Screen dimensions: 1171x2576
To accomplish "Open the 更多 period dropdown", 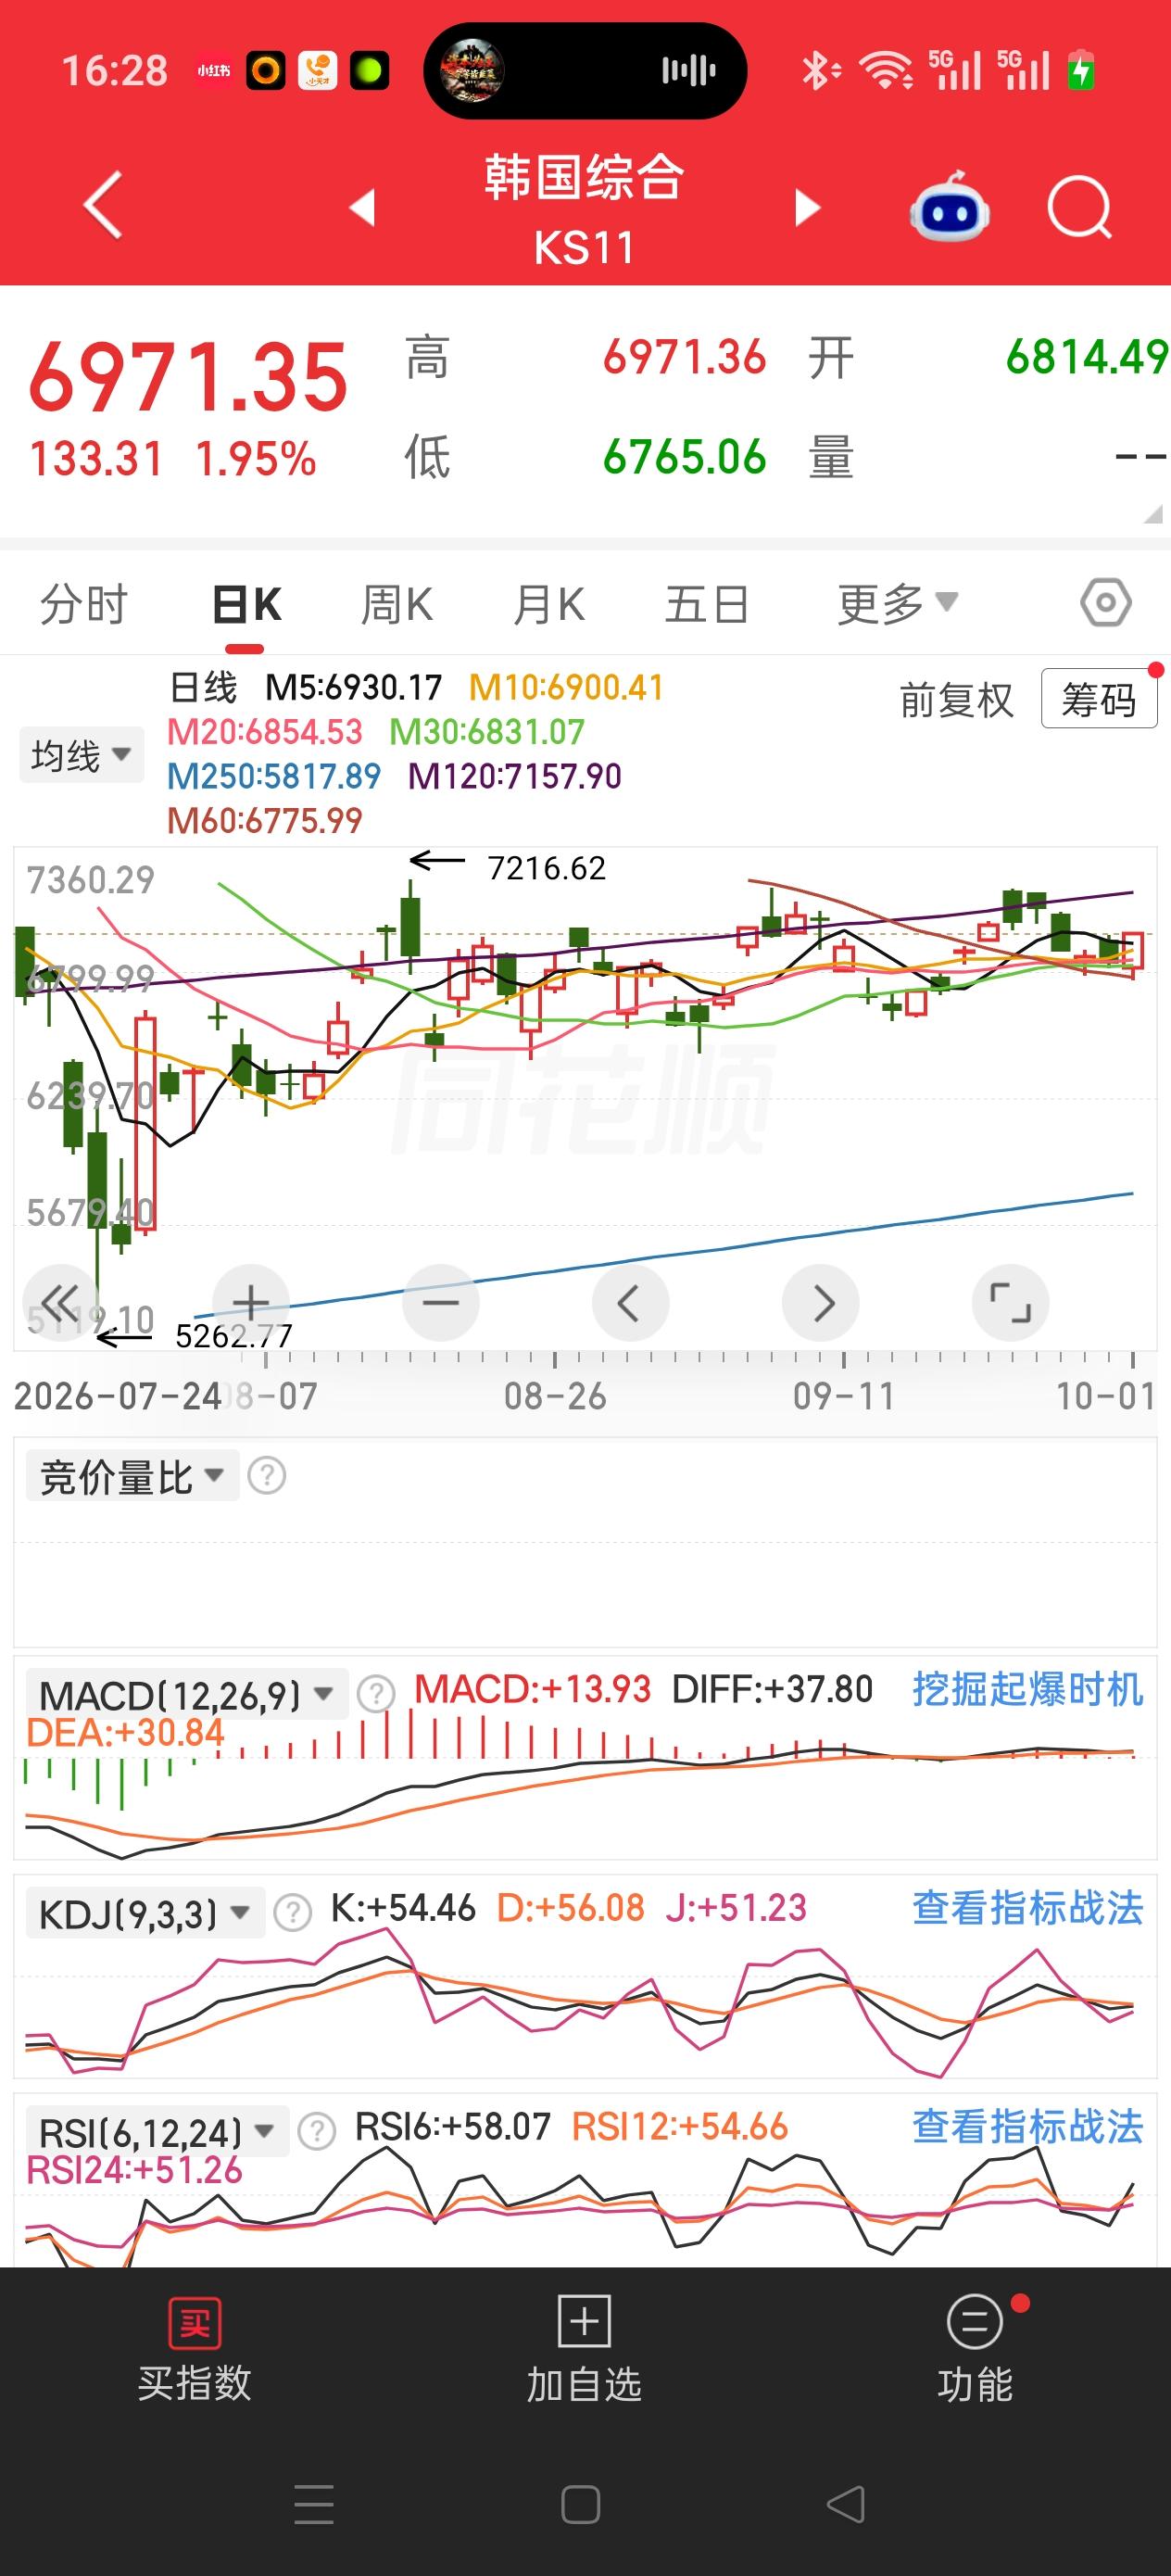I will point(897,603).
